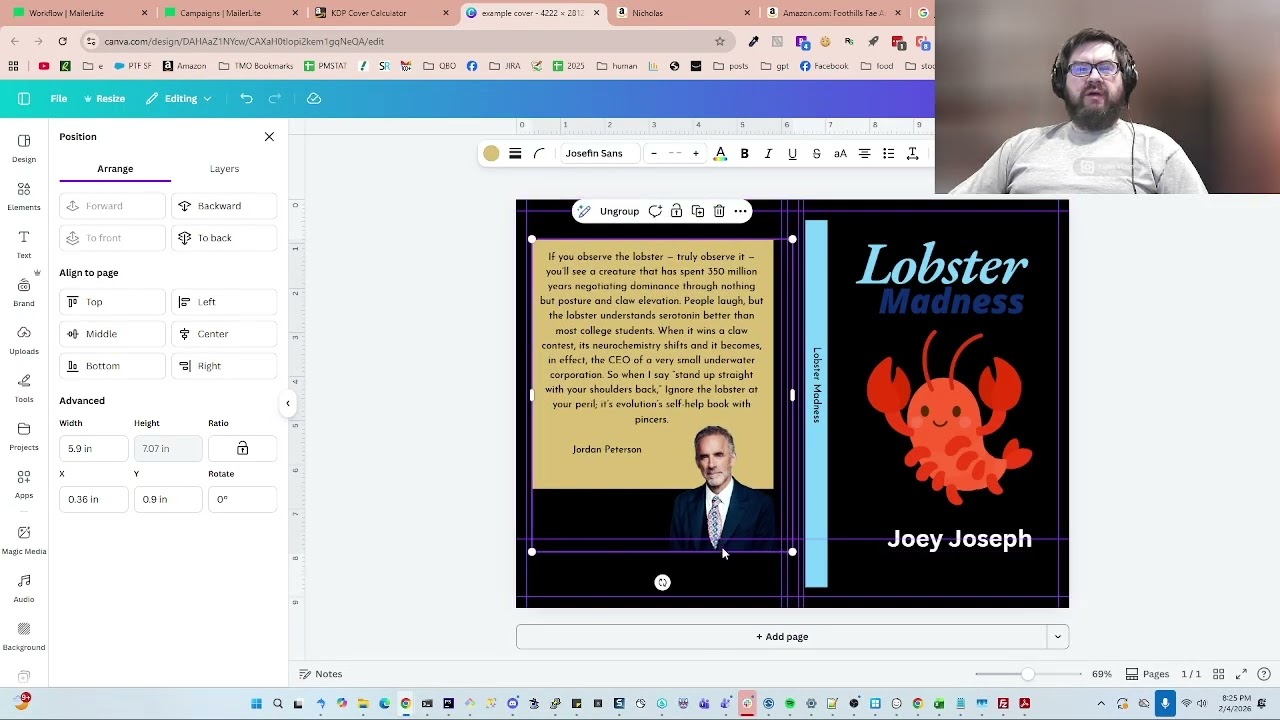This screenshot has height=720, width=1280.
Task: Open the Resize menu
Action: [x=104, y=98]
